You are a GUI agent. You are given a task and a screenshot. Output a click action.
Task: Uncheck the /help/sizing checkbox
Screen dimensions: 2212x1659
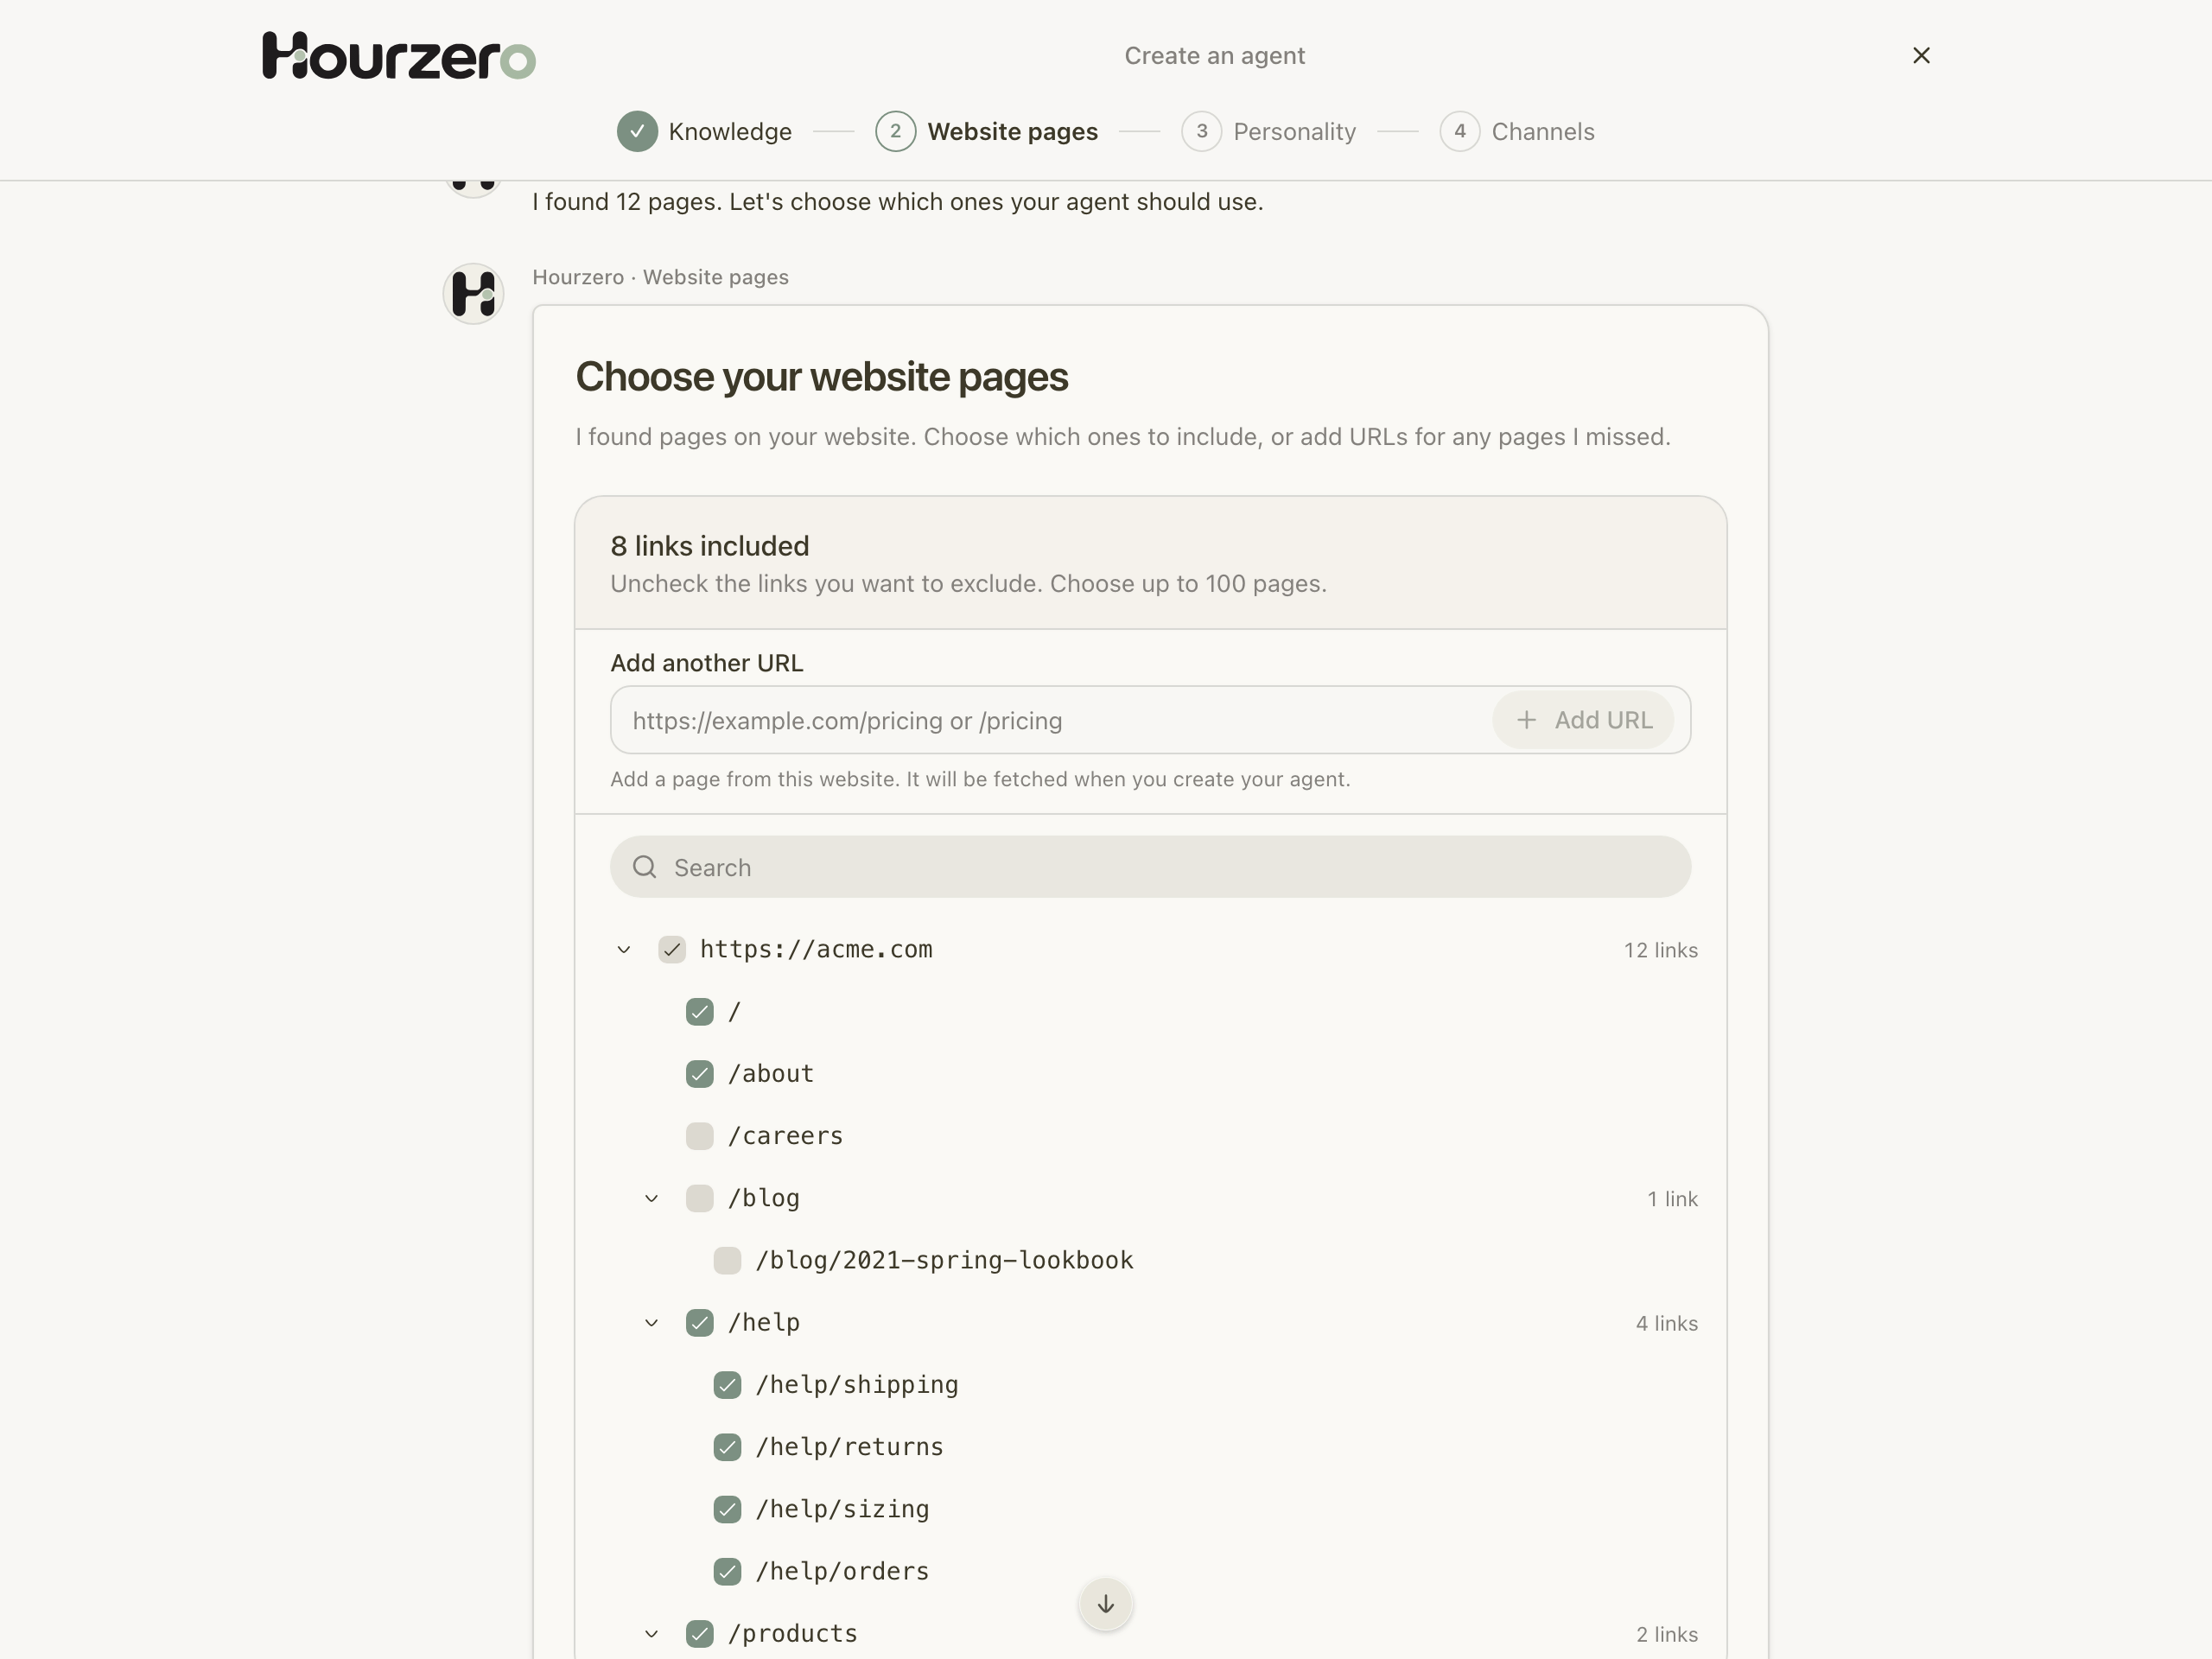(x=727, y=1509)
